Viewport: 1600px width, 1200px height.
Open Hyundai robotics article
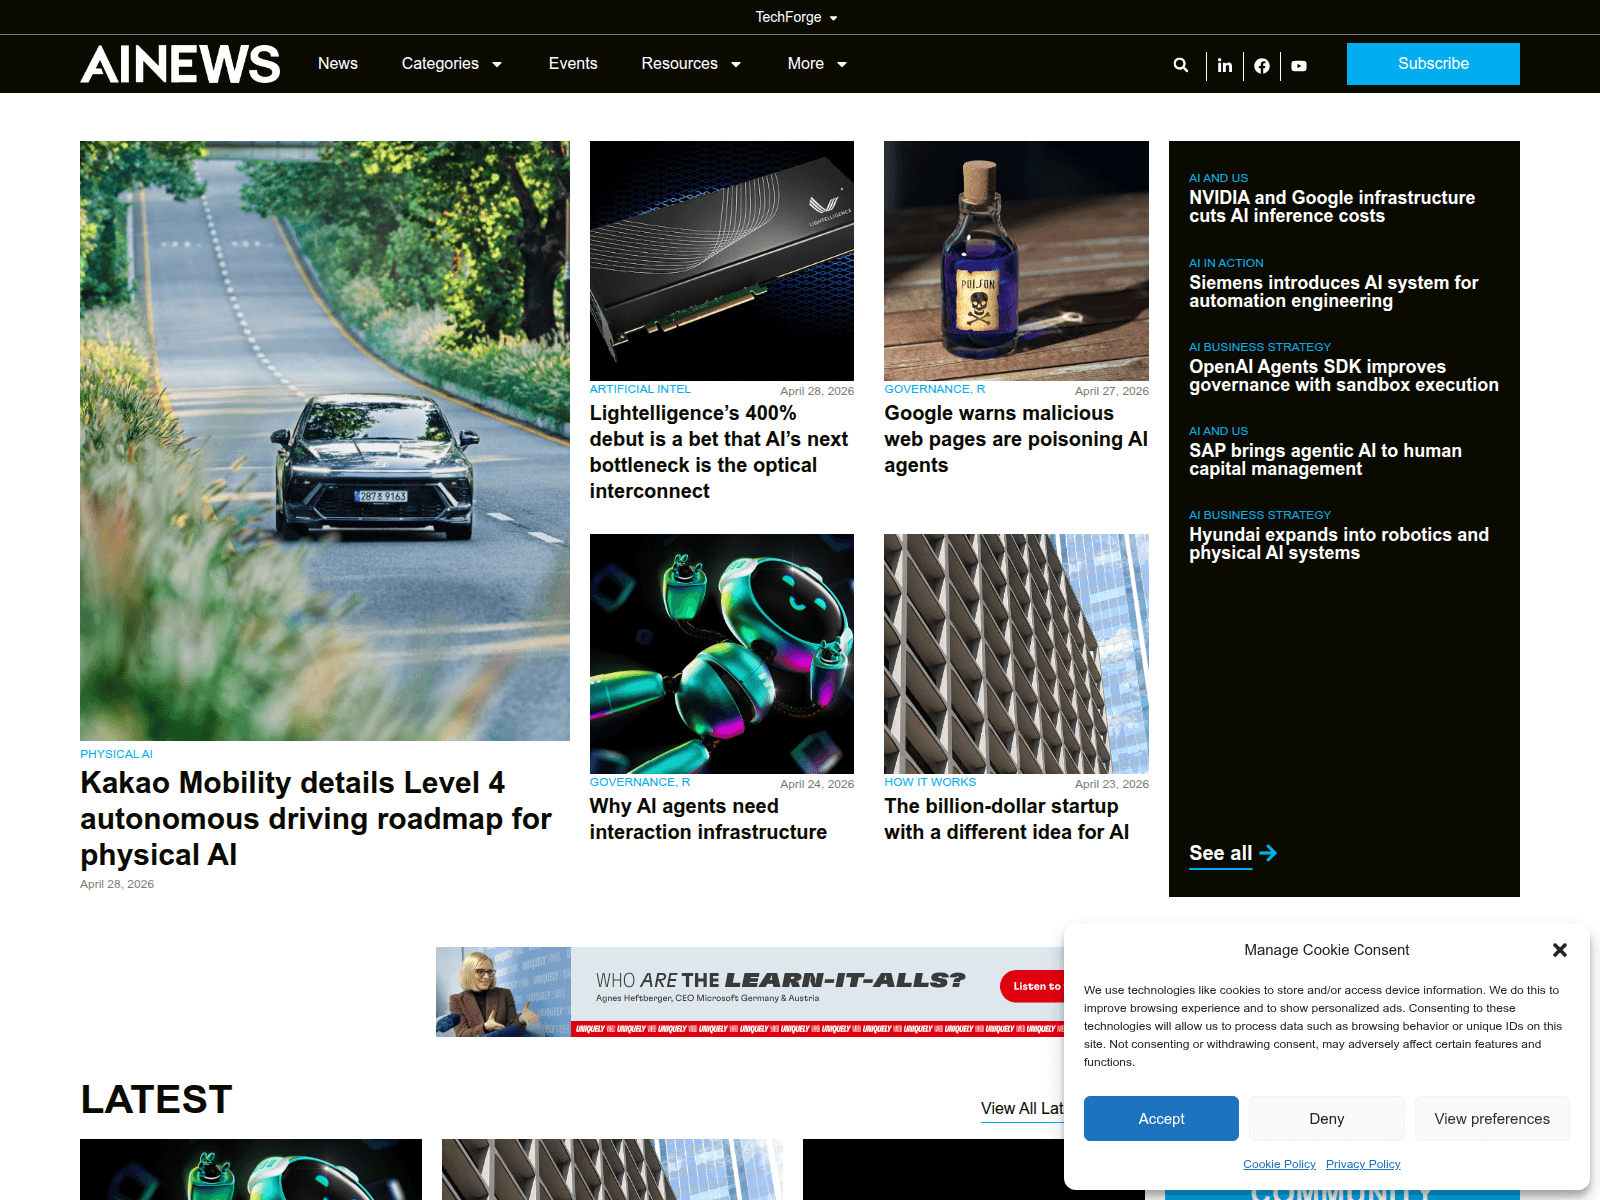(1339, 544)
